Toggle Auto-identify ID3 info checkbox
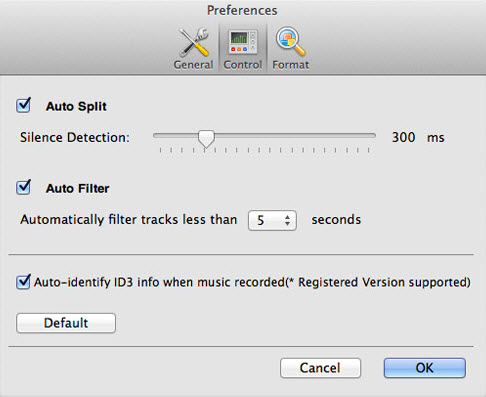486x397 pixels. click(x=24, y=282)
